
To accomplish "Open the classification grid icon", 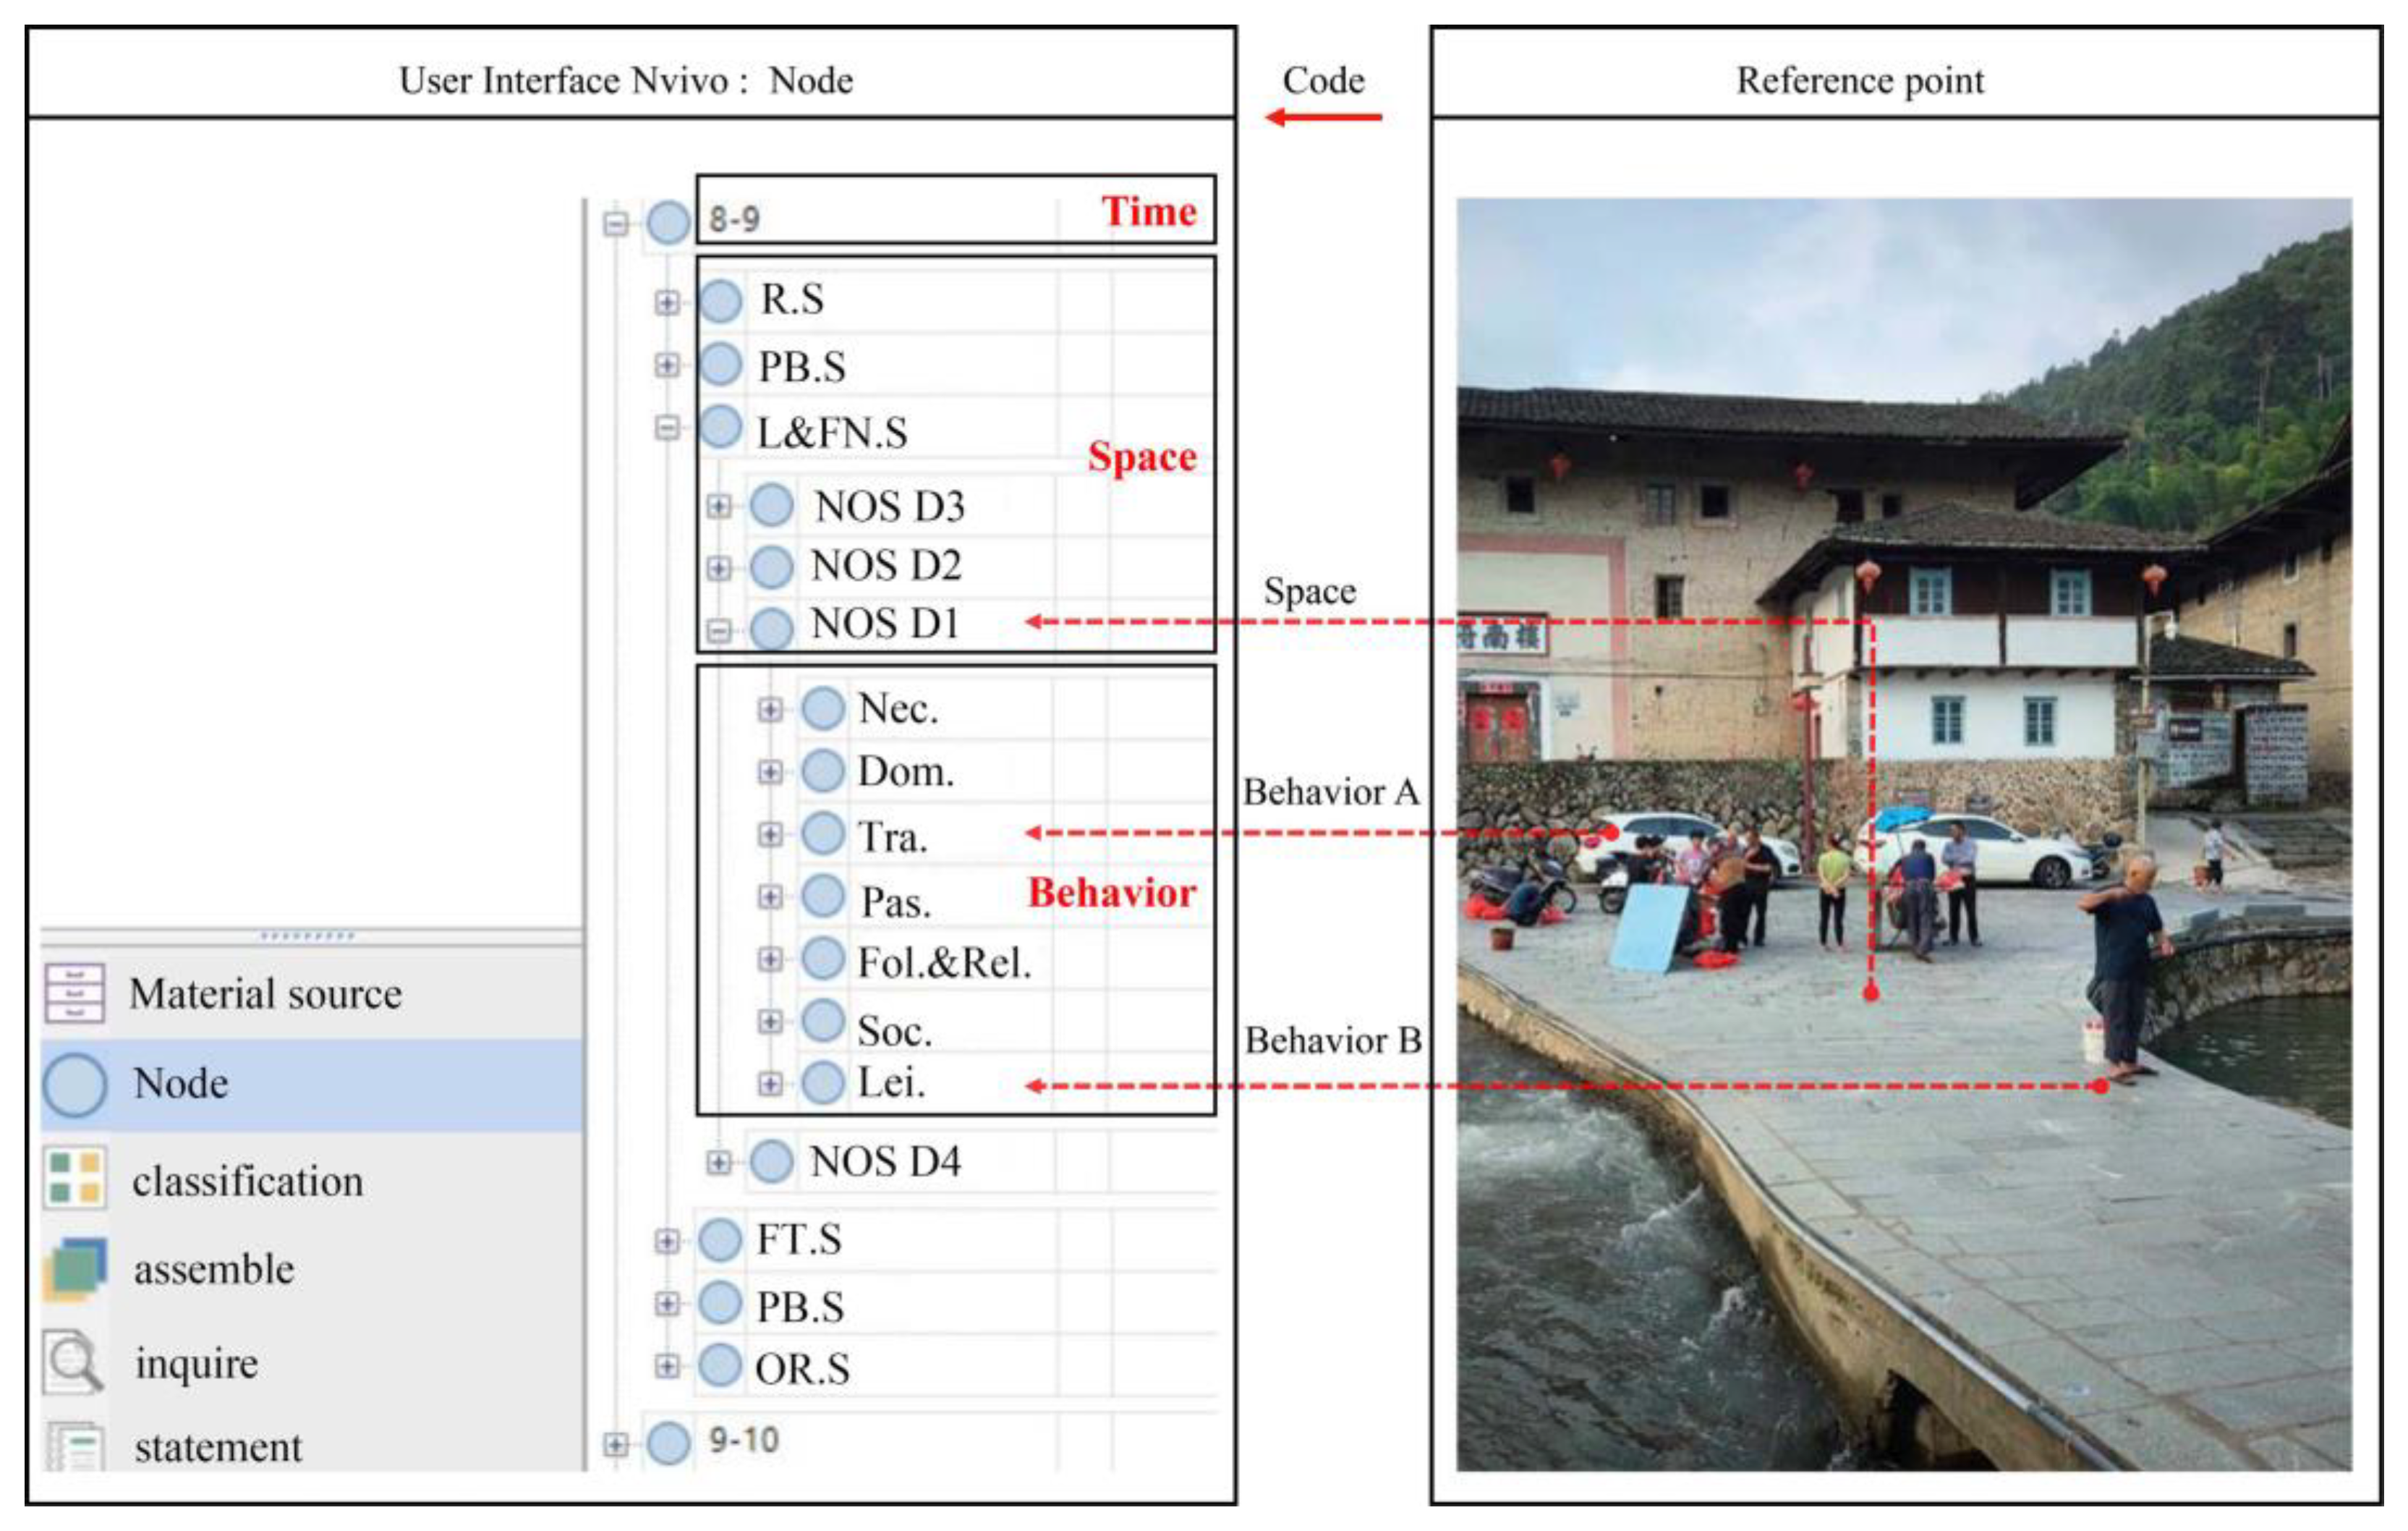I will 74,1177.
